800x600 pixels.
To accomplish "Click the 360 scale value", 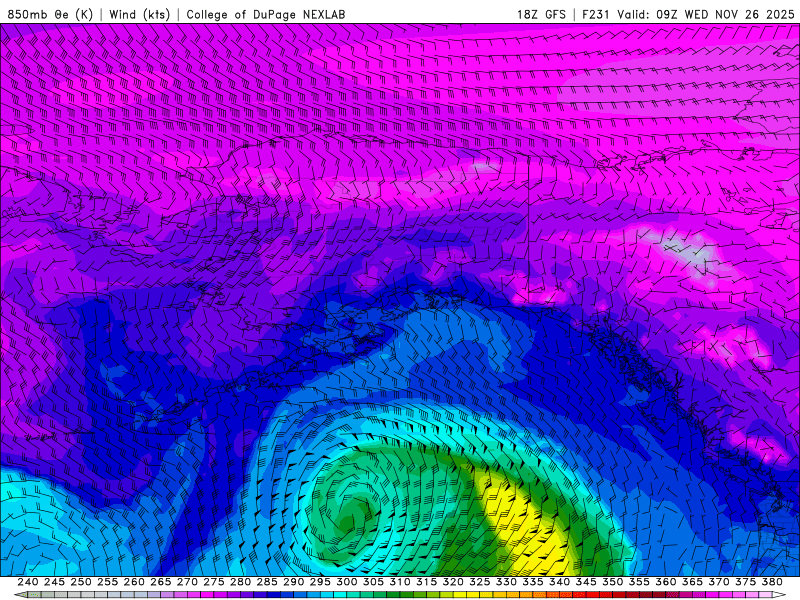I will (x=666, y=582).
